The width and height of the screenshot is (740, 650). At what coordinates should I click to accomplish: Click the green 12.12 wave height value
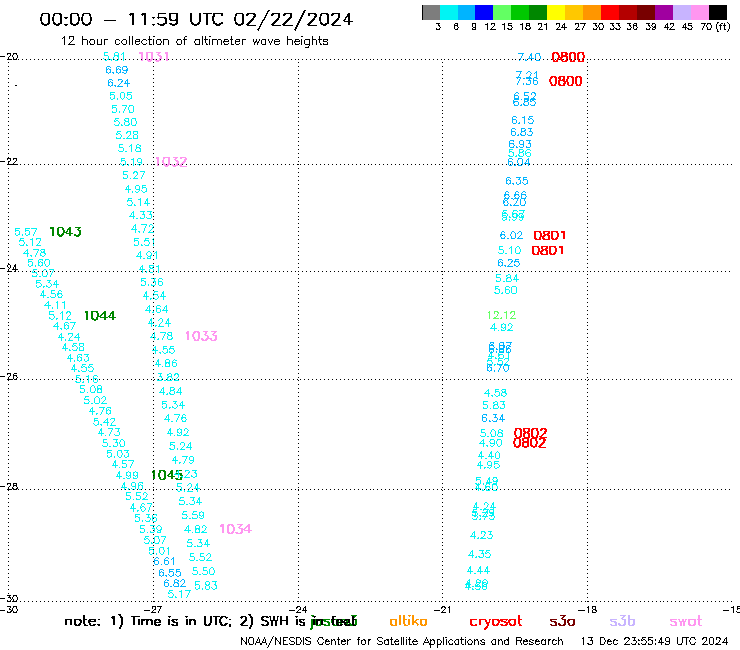point(501,315)
